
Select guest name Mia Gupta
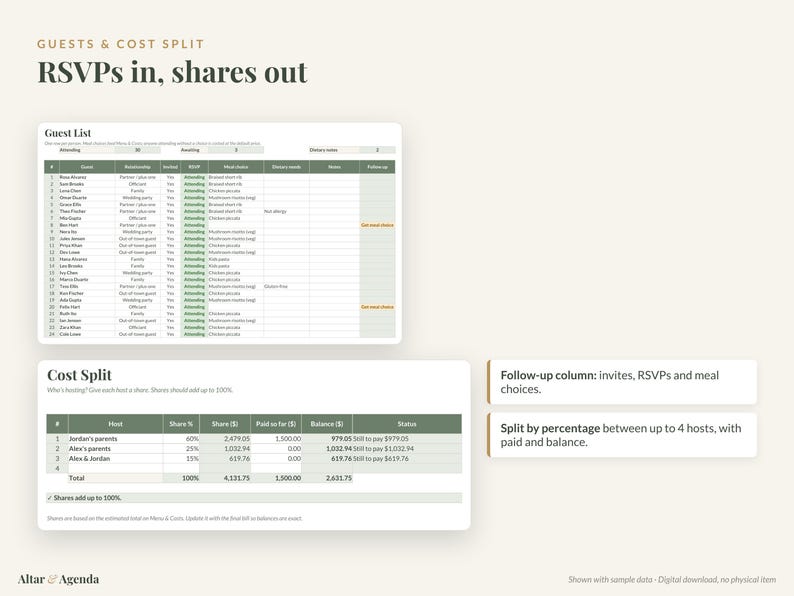(x=70, y=218)
